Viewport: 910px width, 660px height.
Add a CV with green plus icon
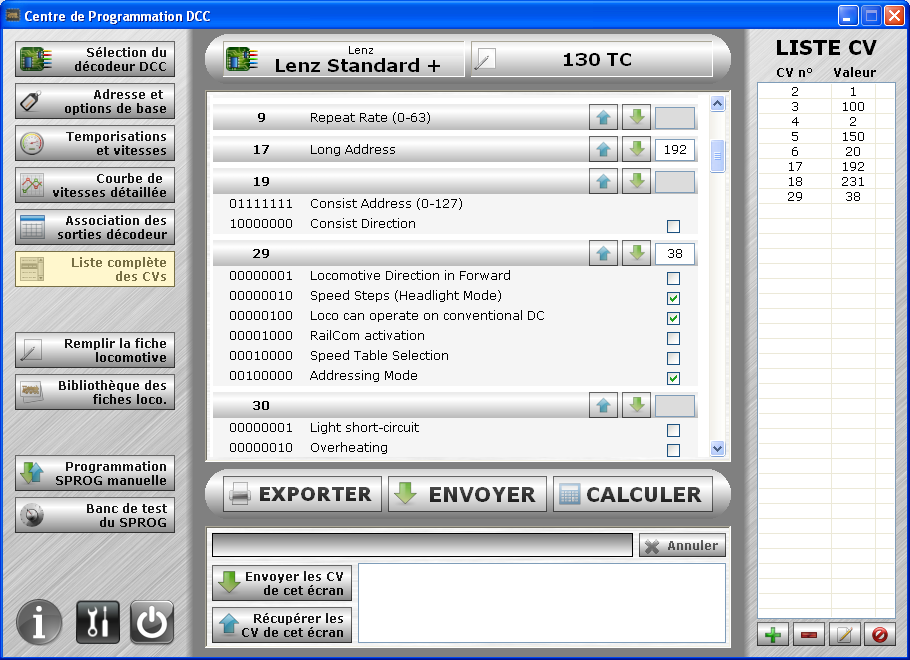pyautogui.click(x=772, y=634)
